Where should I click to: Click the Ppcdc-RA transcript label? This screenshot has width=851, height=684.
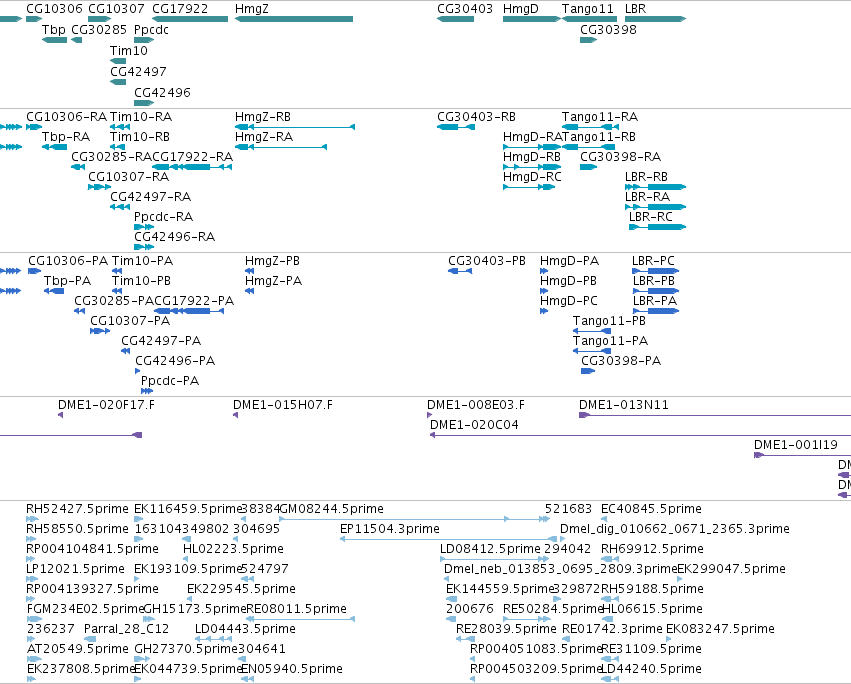(x=163, y=217)
